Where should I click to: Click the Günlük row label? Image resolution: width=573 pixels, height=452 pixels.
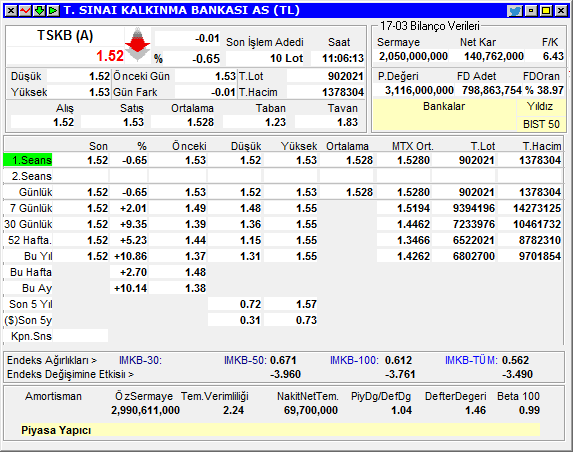pyautogui.click(x=35, y=192)
